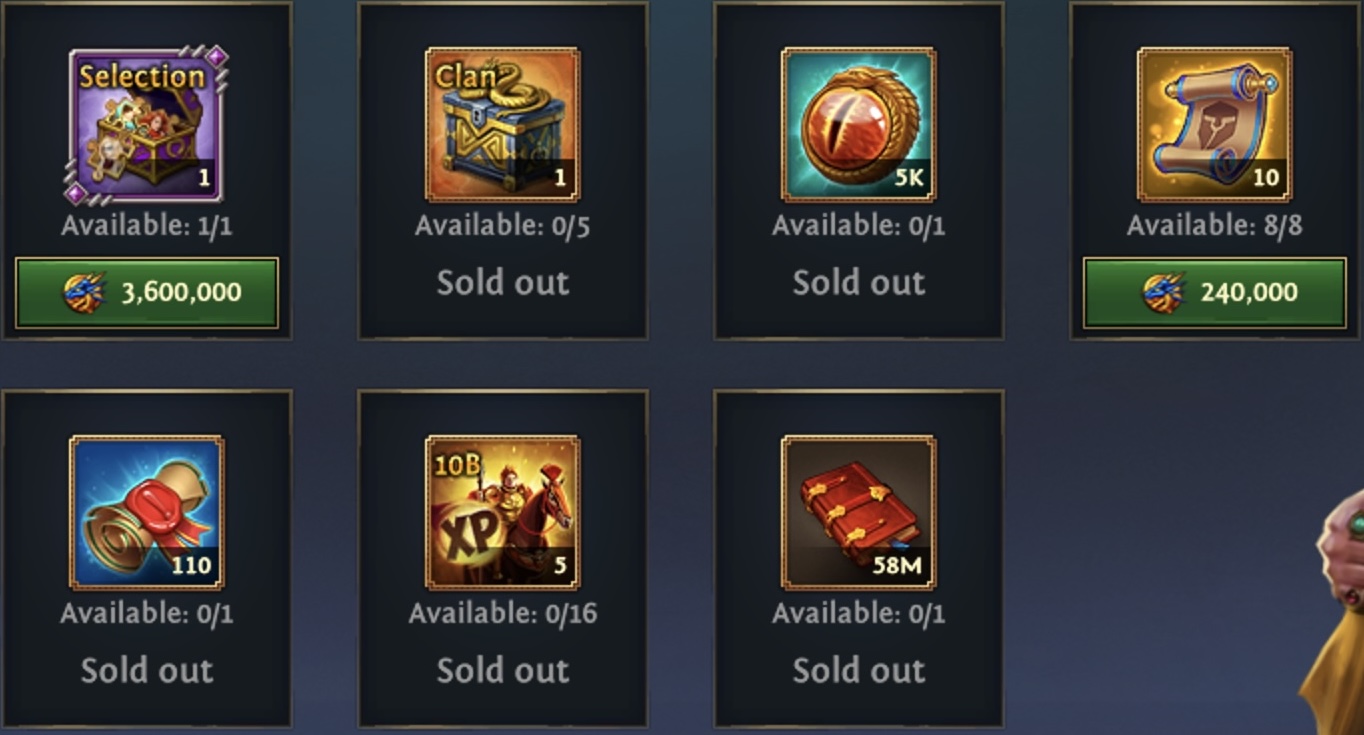Click Sold out under Clan chest
Screen dimensions: 1364x735
coord(503,283)
